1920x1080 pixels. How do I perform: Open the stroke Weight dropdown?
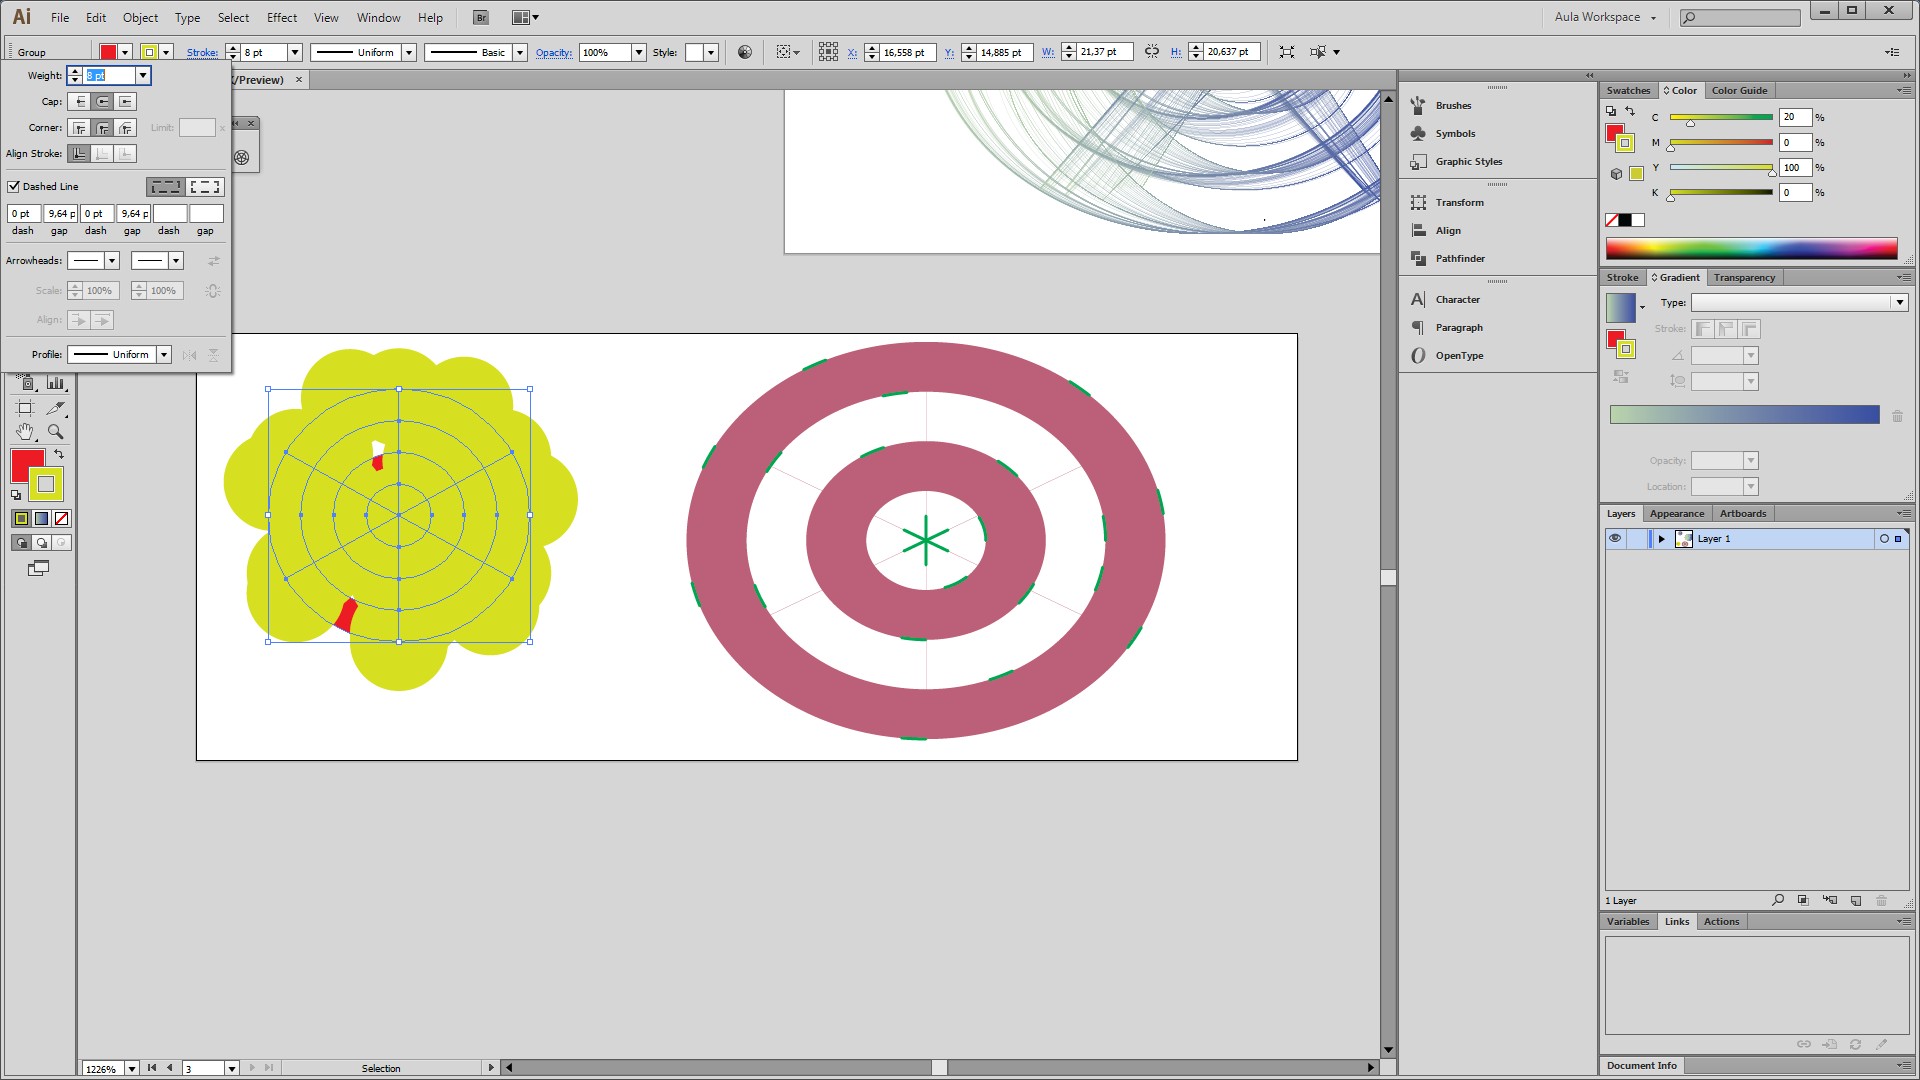[143, 75]
